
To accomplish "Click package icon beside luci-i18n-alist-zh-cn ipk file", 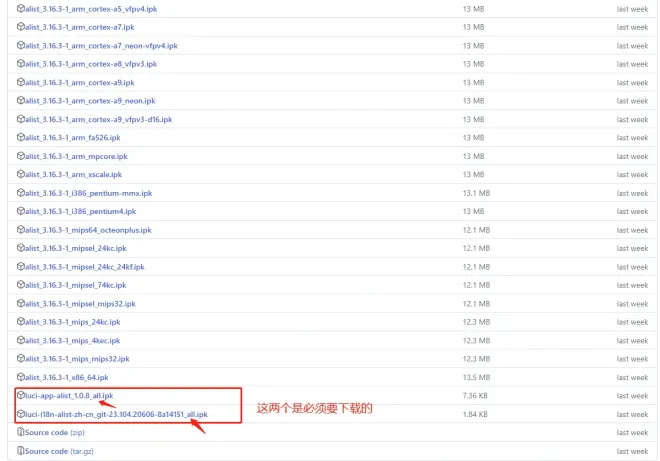I will click(21, 414).
